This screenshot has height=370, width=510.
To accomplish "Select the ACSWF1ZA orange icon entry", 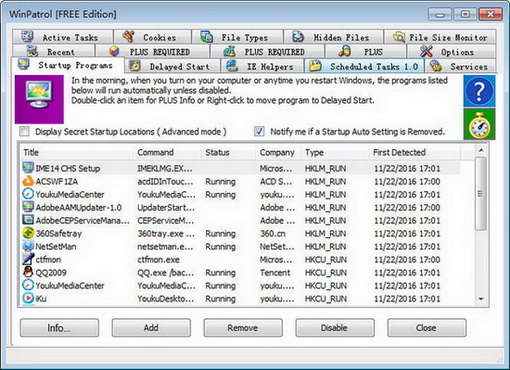I will point(28,181).
